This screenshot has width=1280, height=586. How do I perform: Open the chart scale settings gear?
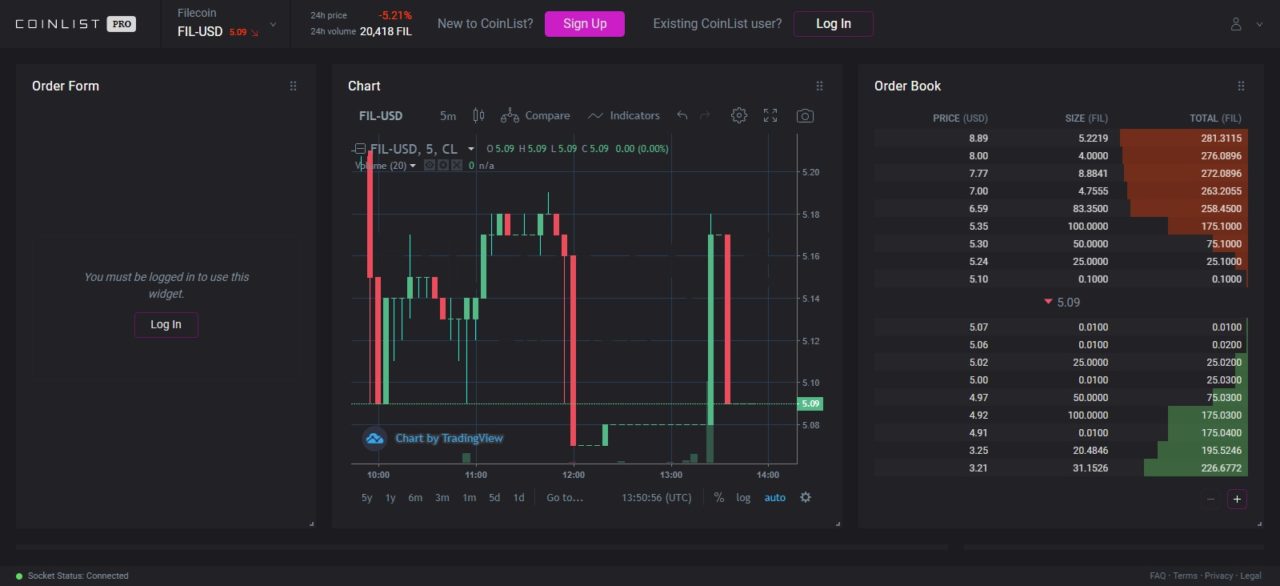coord(805,497)
